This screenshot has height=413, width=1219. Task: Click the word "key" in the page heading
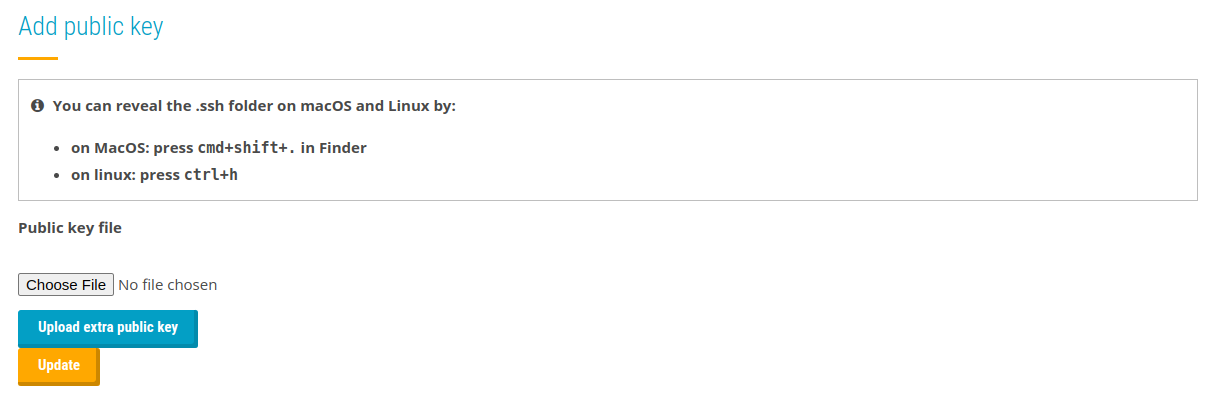click(x=145, y=27)
